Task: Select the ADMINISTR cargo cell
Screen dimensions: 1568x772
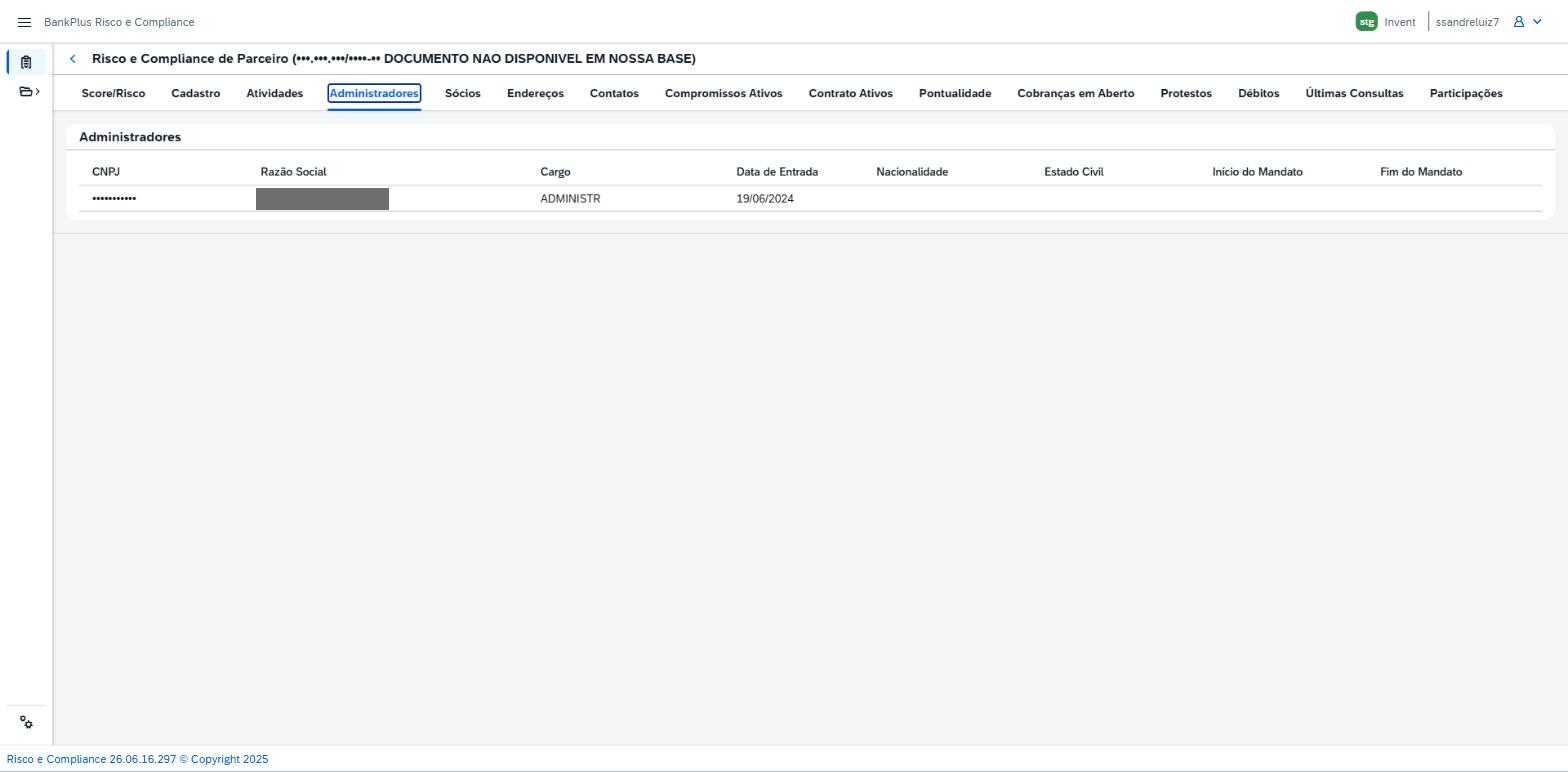Action: pyautogui.click(x=570, y=199)
